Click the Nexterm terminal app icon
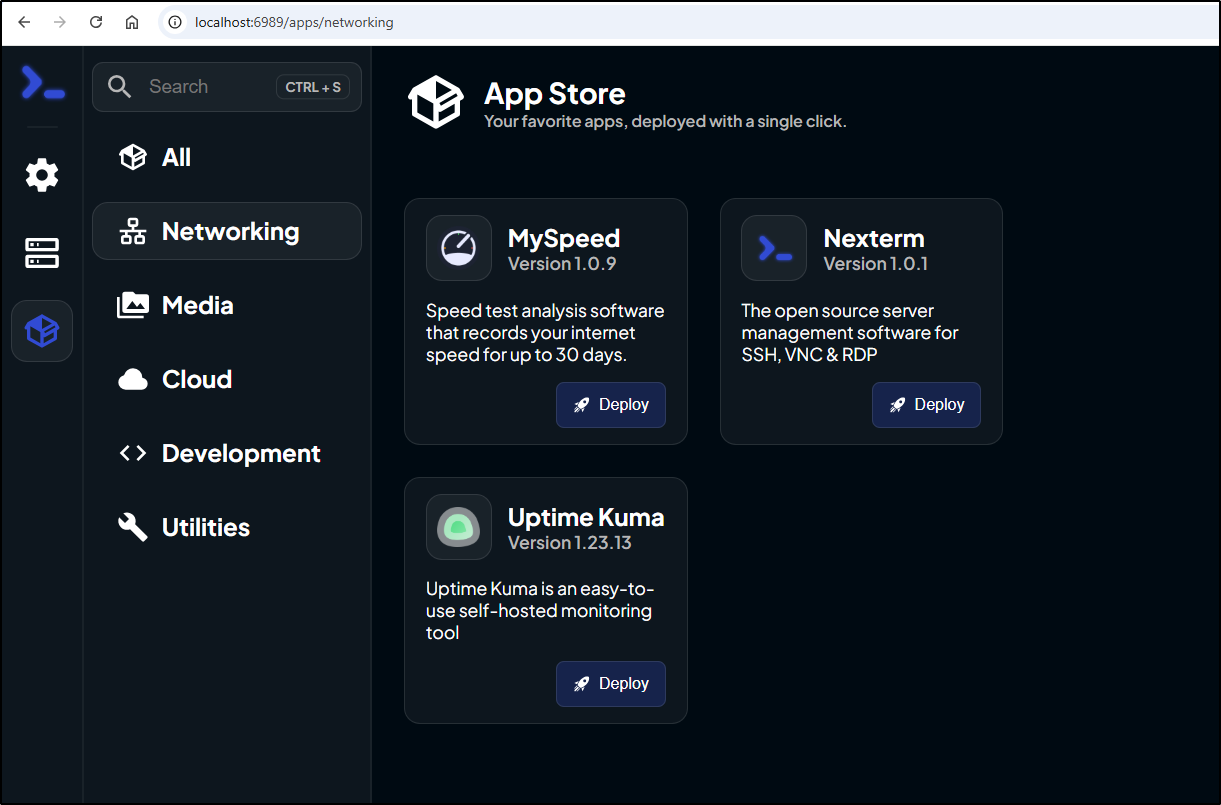1221x805 pixels. (x=774, y=248)
